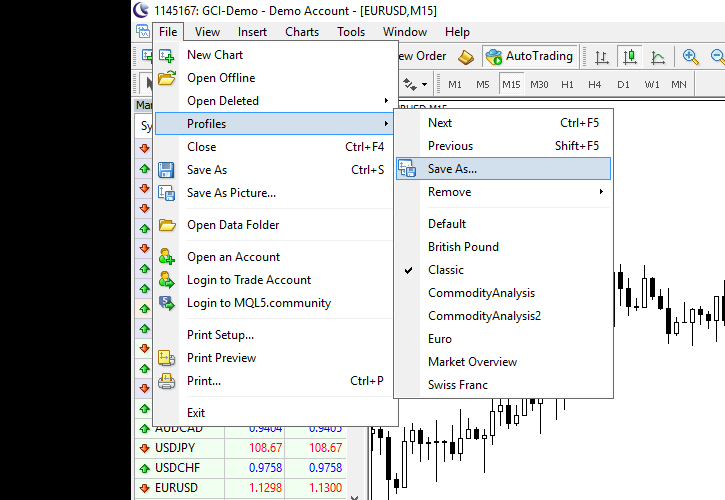
Task: Expand the Profiles submenu entry
Action: click(274, 123)
